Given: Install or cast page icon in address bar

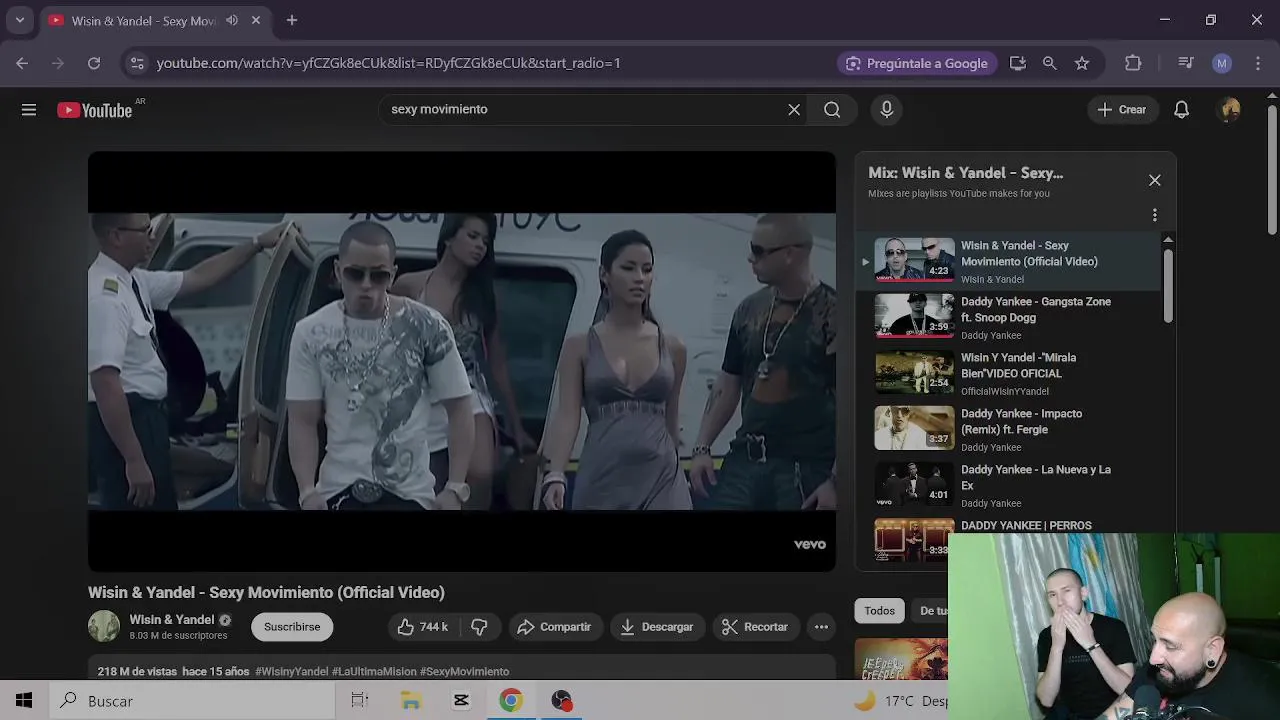Looking at the screenshot, I should pyautogui.click(x=1018, y=63).
